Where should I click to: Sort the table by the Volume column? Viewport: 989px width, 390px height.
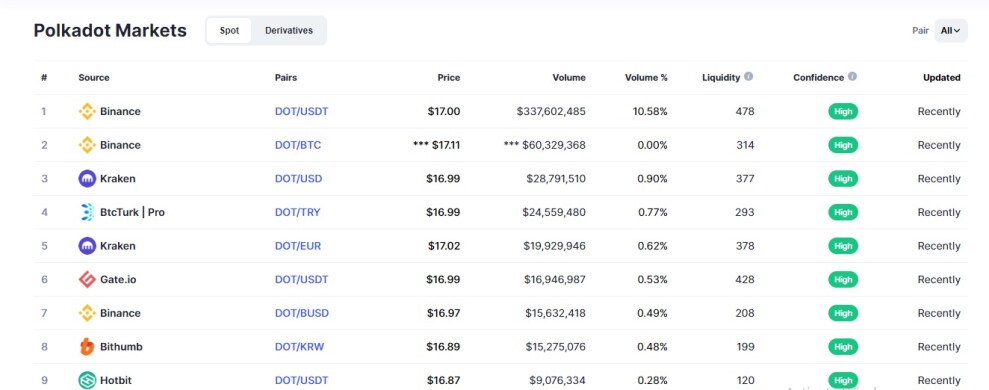(569, 78)
